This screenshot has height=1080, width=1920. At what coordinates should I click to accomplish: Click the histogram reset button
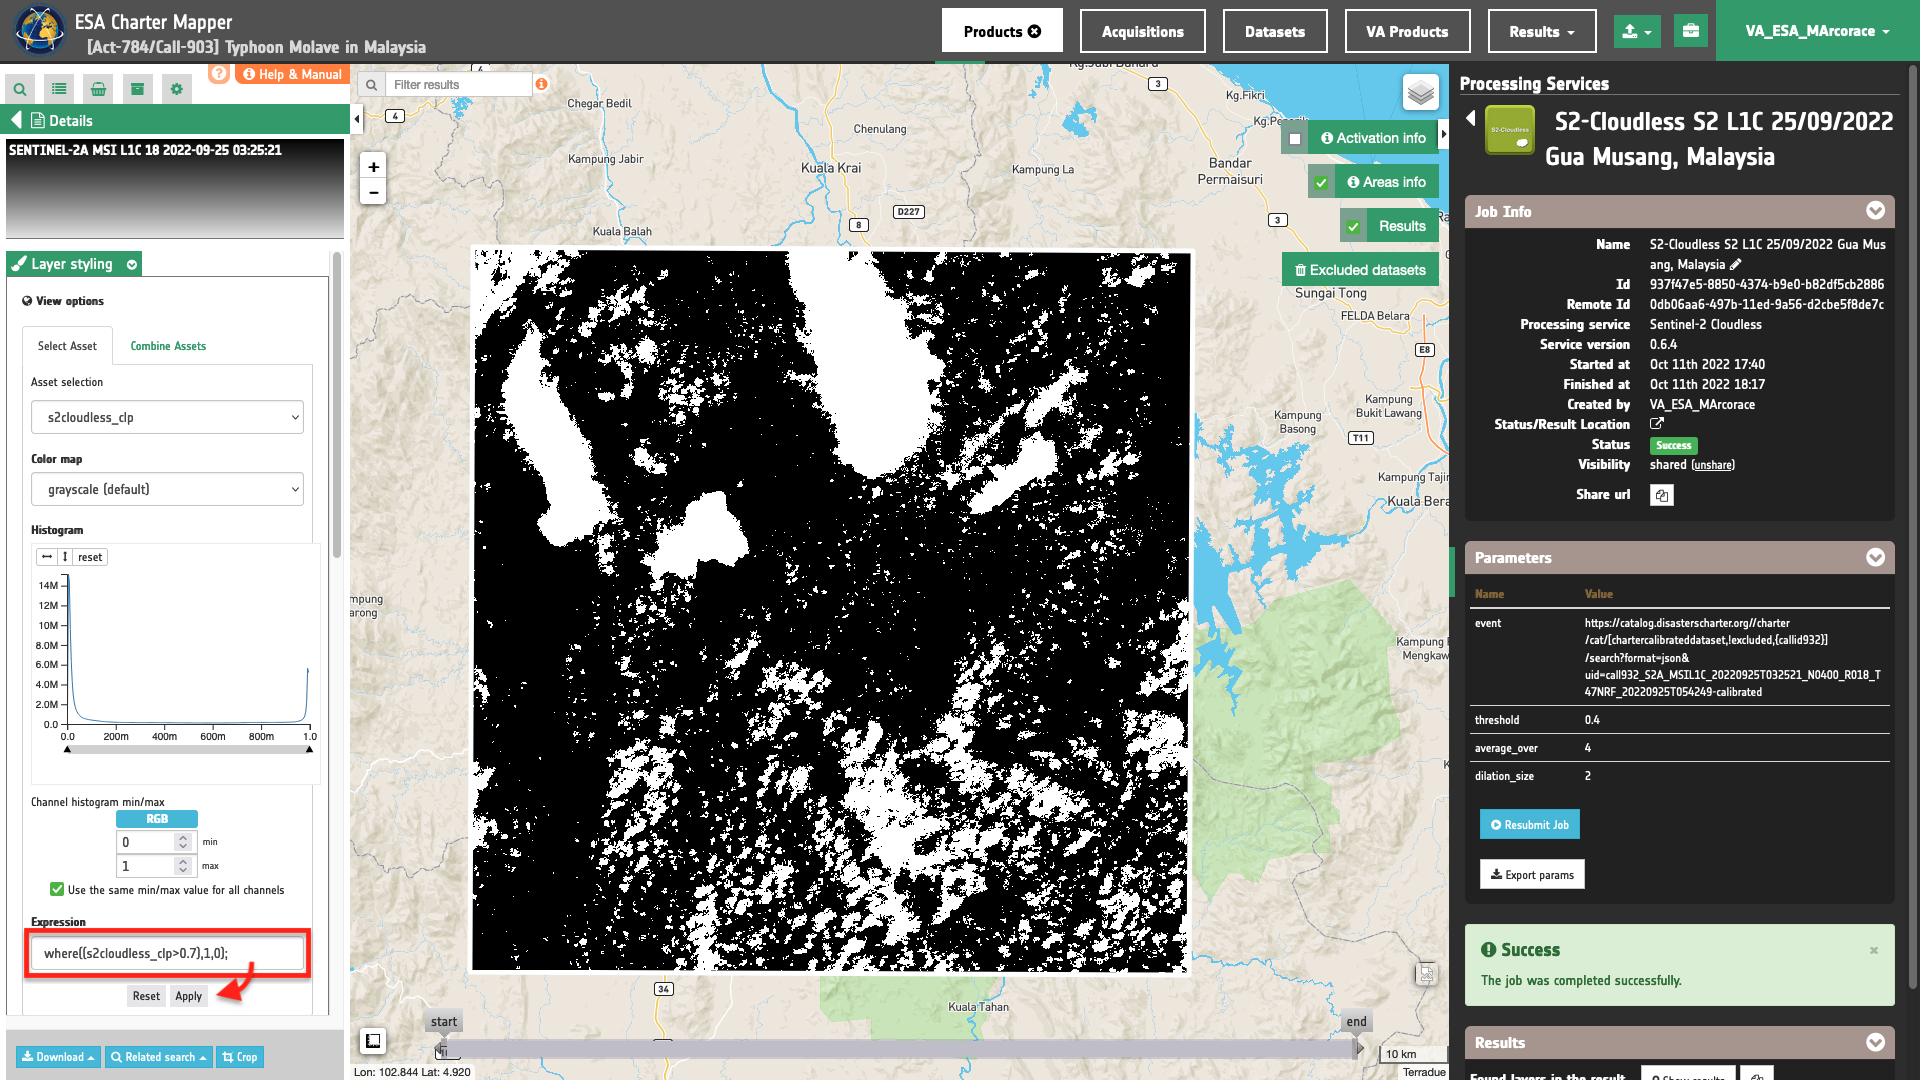pyautogui.click(x=90, y=557)
